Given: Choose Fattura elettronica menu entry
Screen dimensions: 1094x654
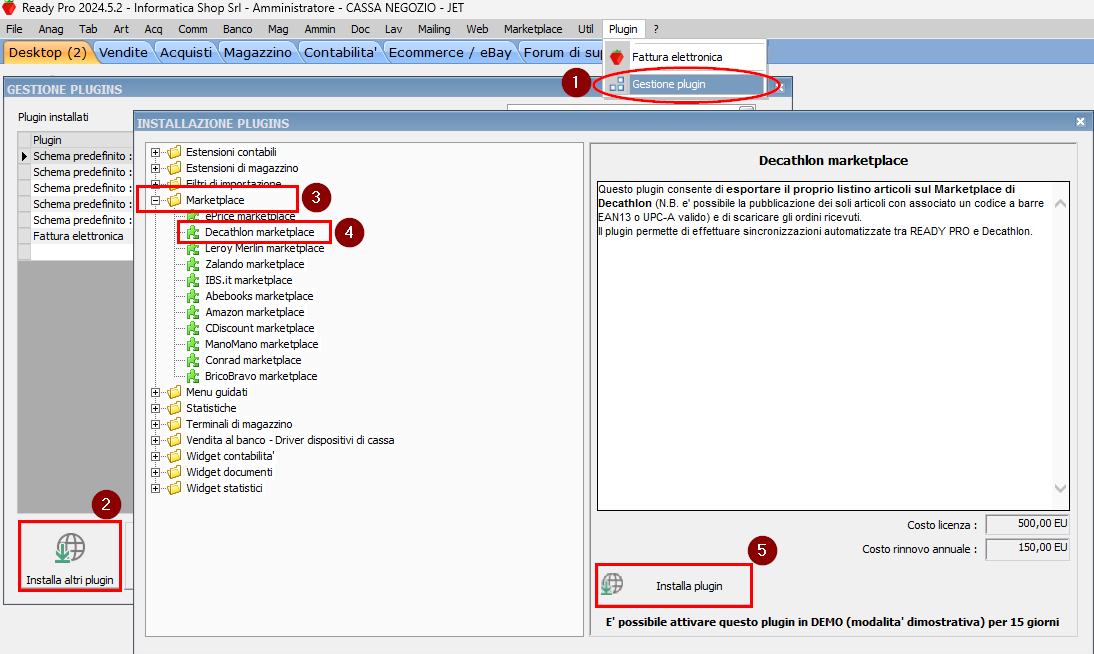Looking at the screenshot, I should (687, 57).
